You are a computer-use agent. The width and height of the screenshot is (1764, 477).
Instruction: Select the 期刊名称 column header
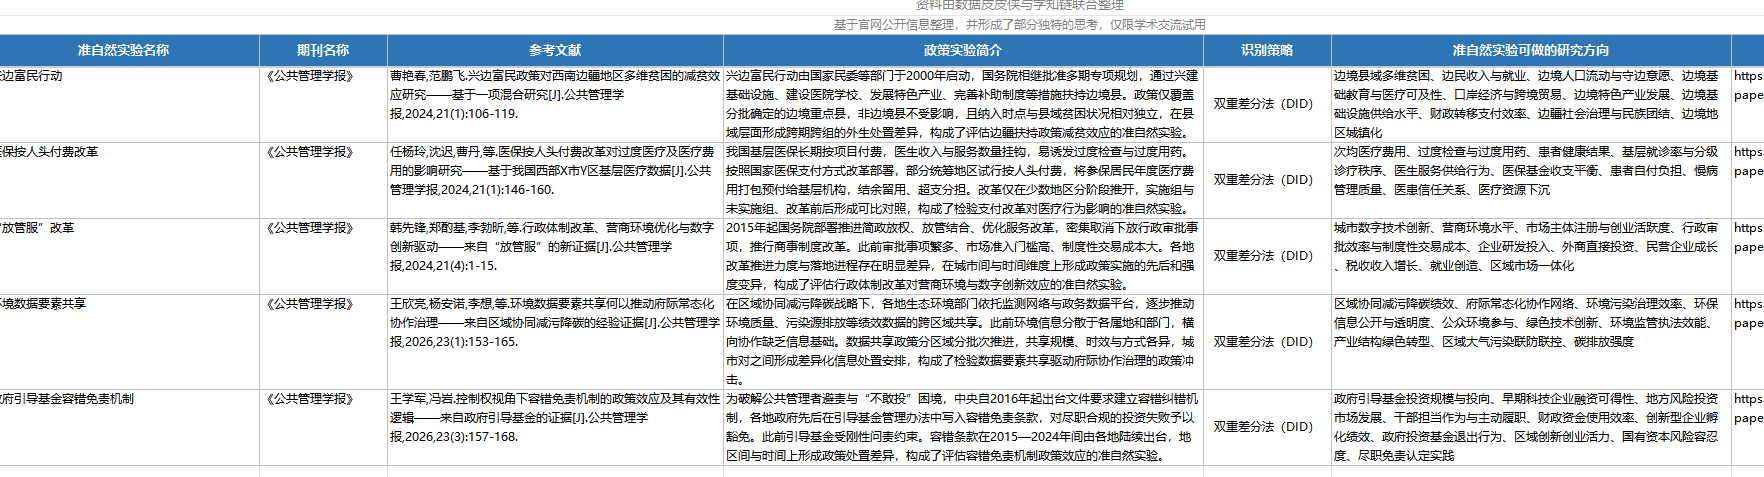click(323, 50)
